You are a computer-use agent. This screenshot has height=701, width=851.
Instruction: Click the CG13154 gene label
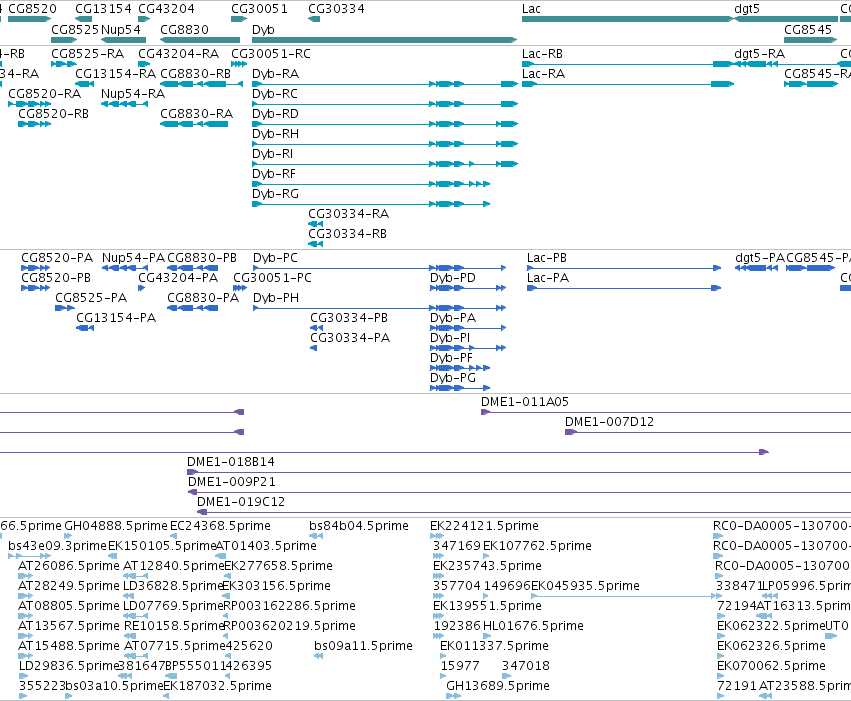tap(103, 9)
